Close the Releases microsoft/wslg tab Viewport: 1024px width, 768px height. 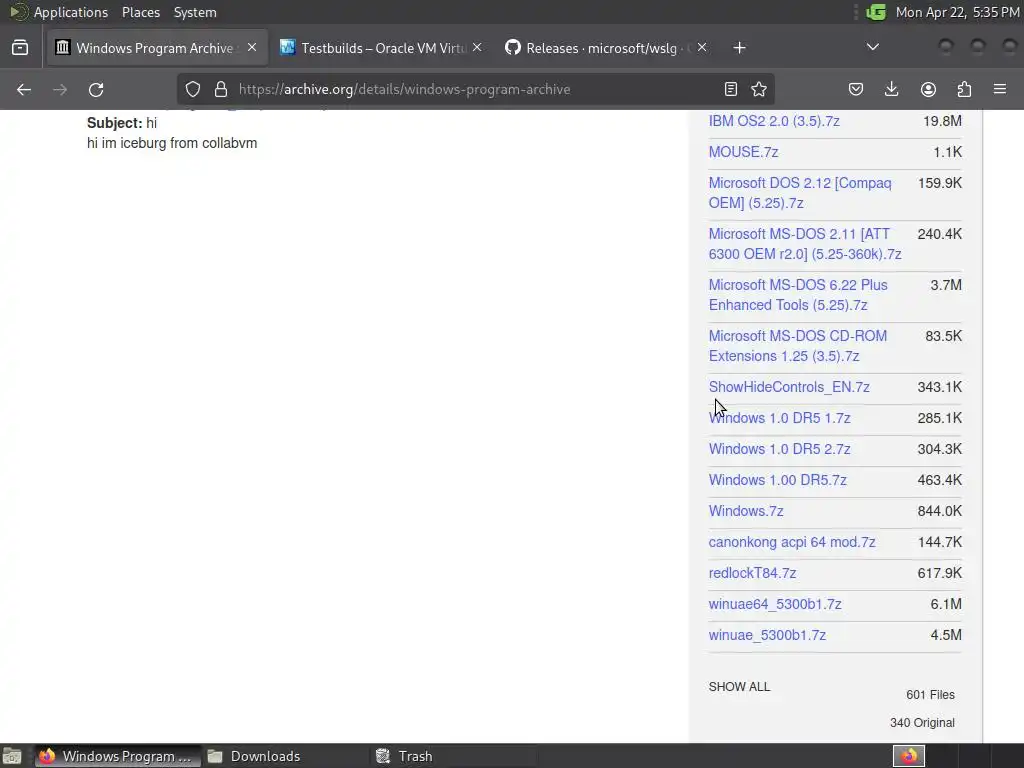tap(702, 48)
